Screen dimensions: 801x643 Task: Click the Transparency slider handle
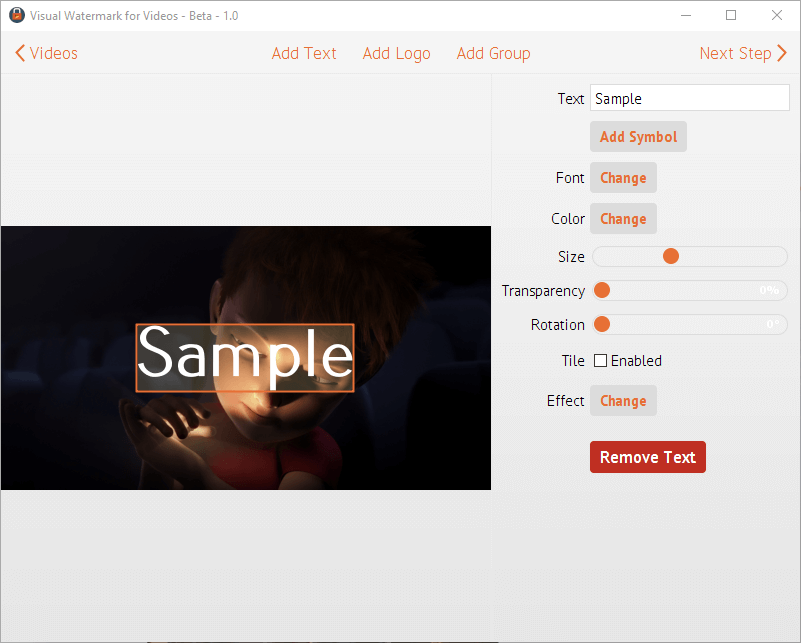[x=602, y=291]
